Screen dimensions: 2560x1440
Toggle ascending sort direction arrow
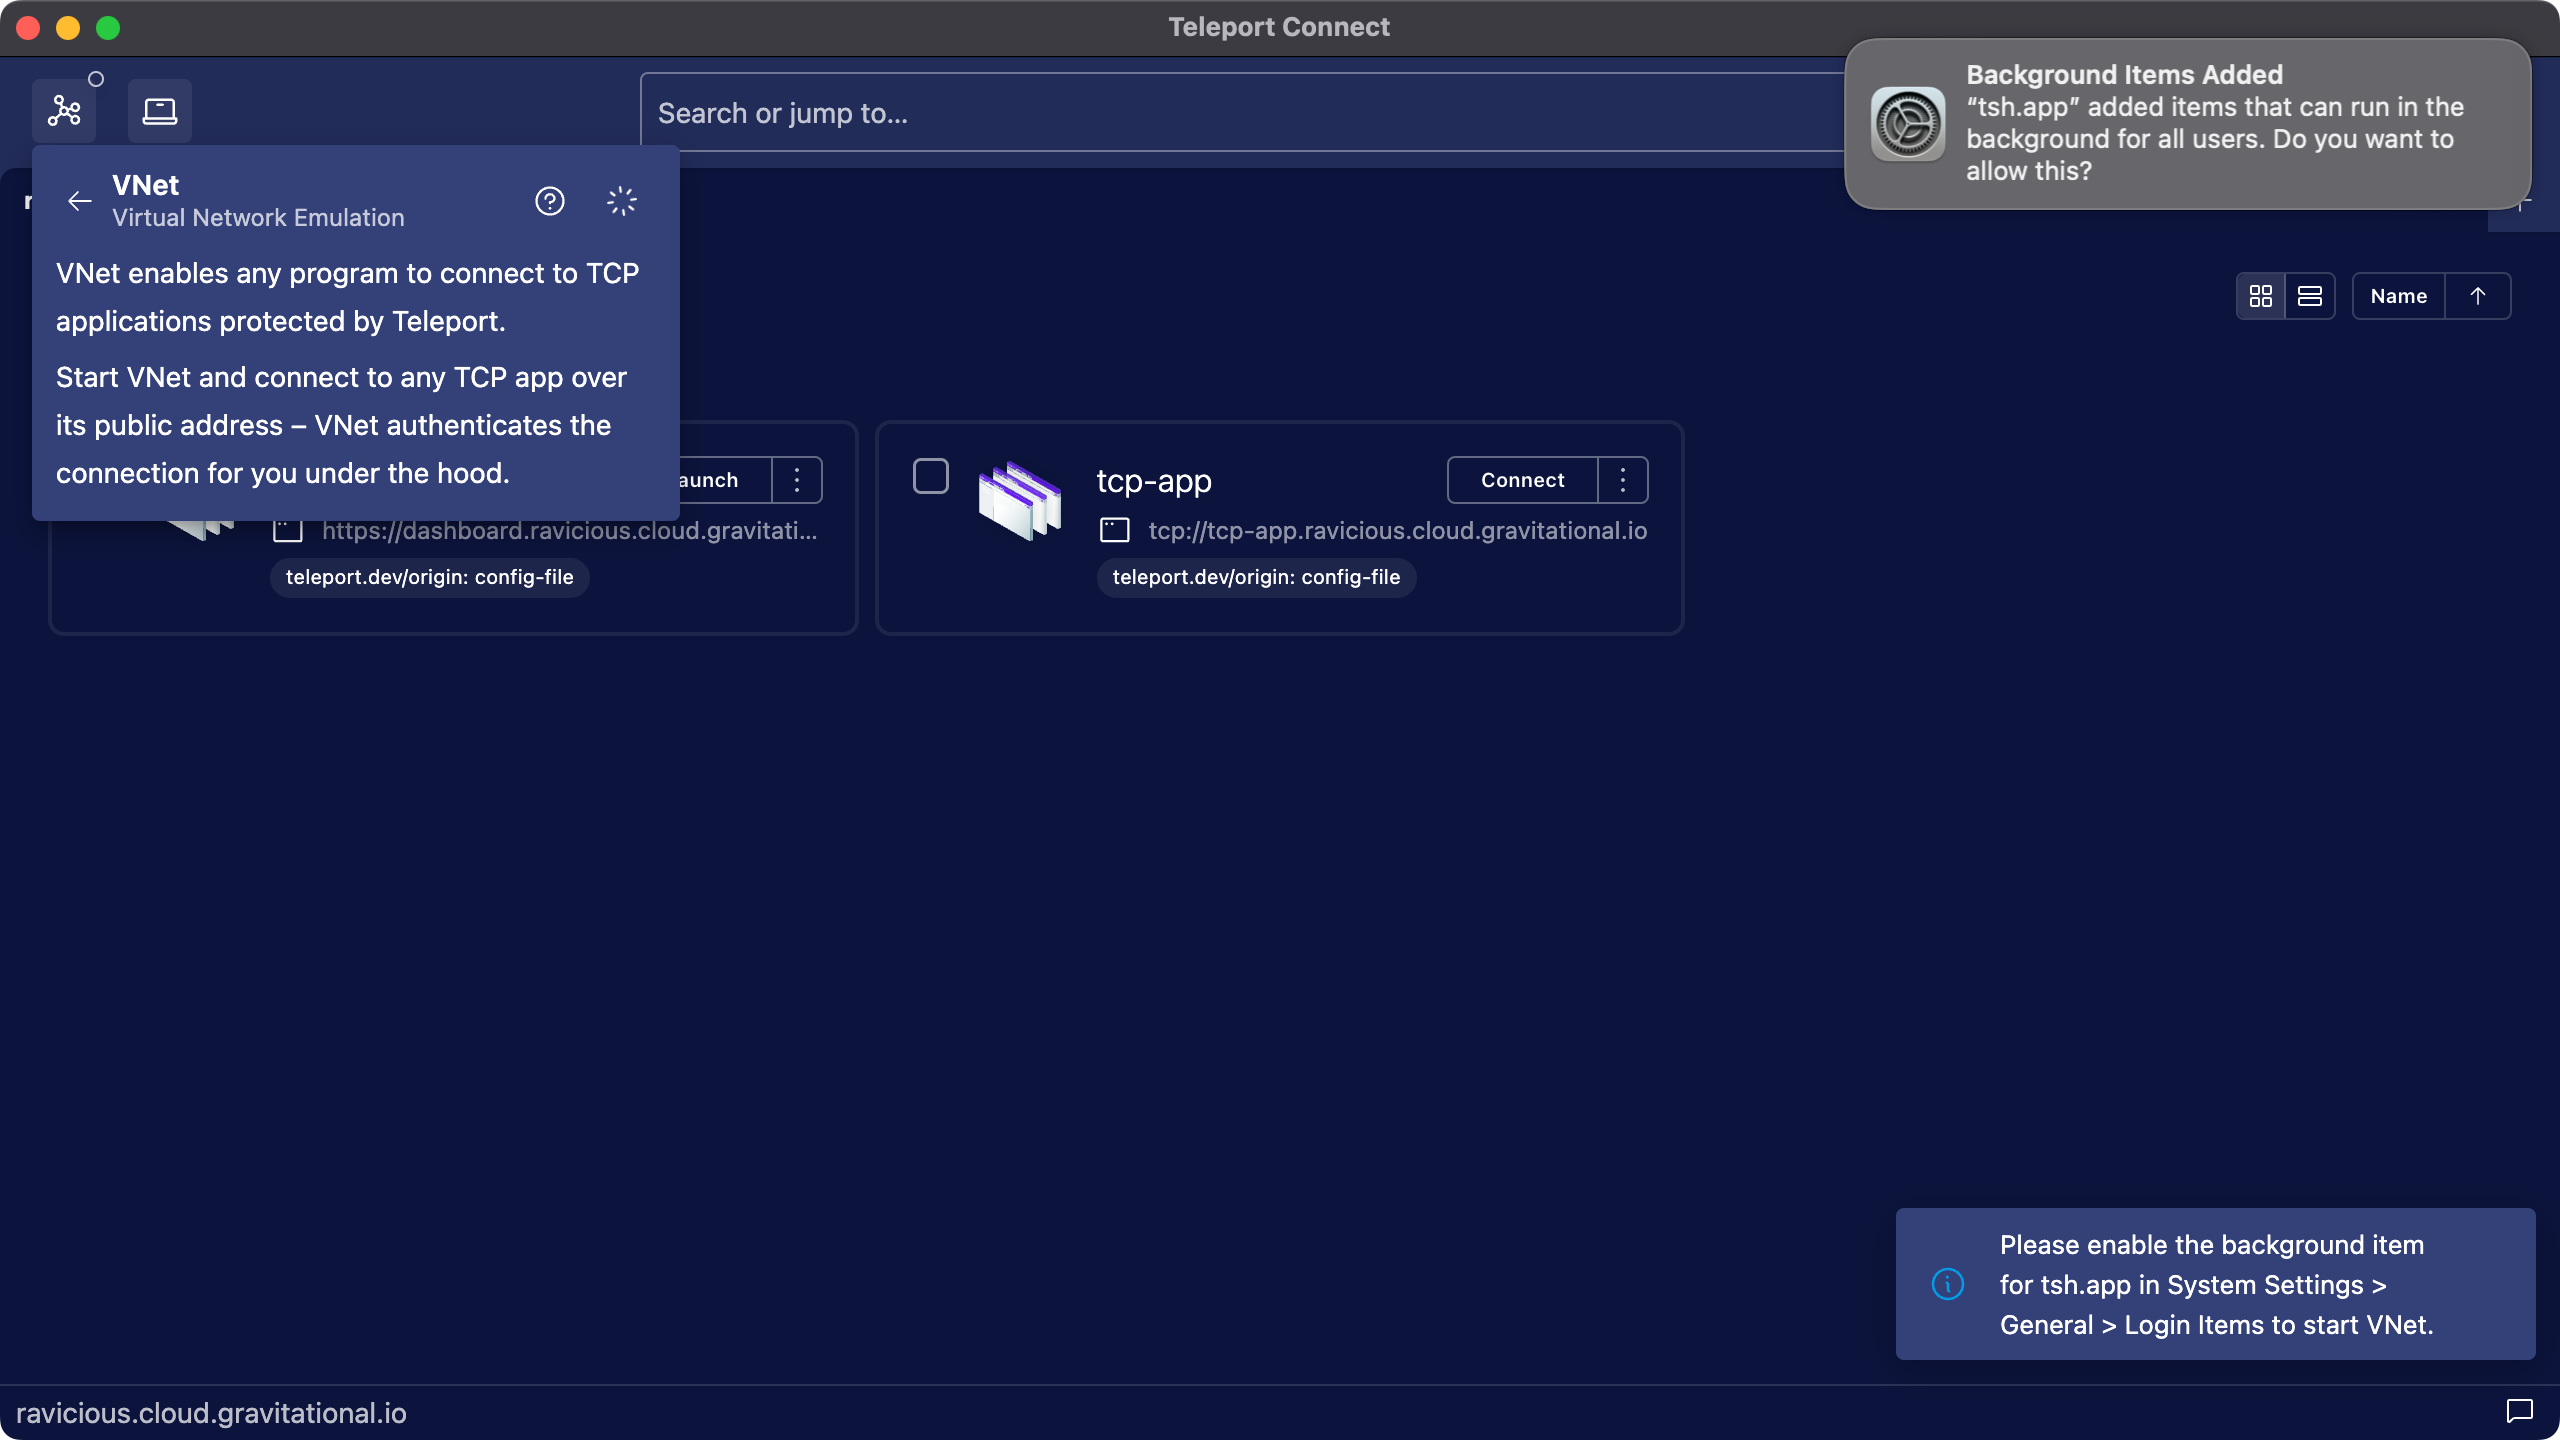coord(2478,296)
